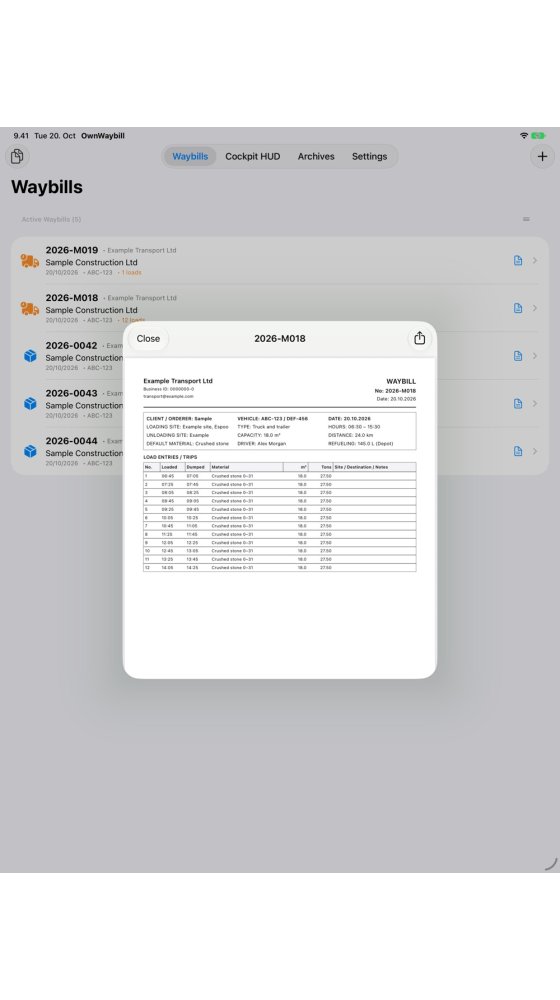The width and height of the screenshot is (560, 1000).
Task: Tap the blue box icon of 2026-0044
Action: click(30, 452)
